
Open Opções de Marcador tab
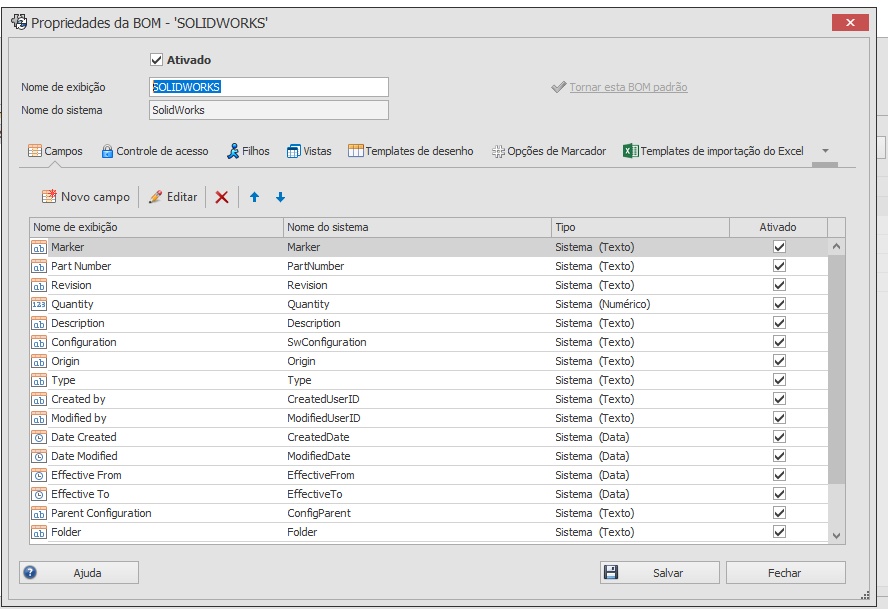548,151
